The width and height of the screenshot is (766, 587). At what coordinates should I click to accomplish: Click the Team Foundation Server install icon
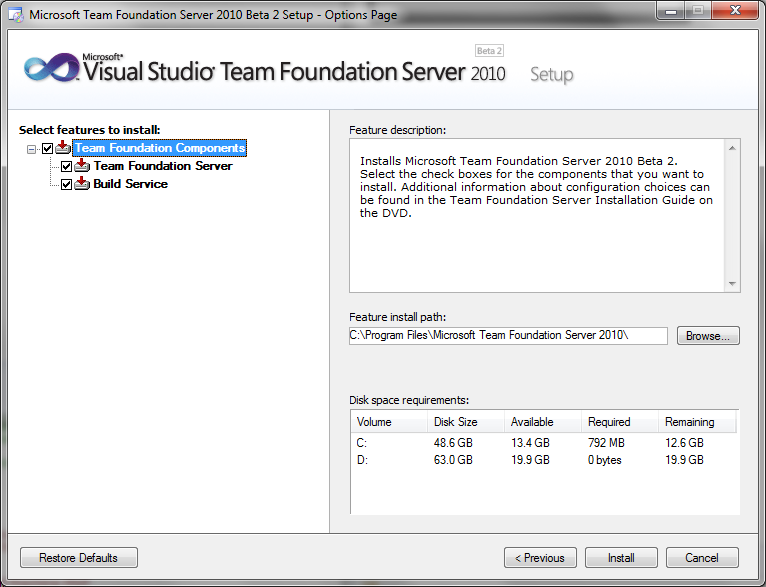[82, 166]
